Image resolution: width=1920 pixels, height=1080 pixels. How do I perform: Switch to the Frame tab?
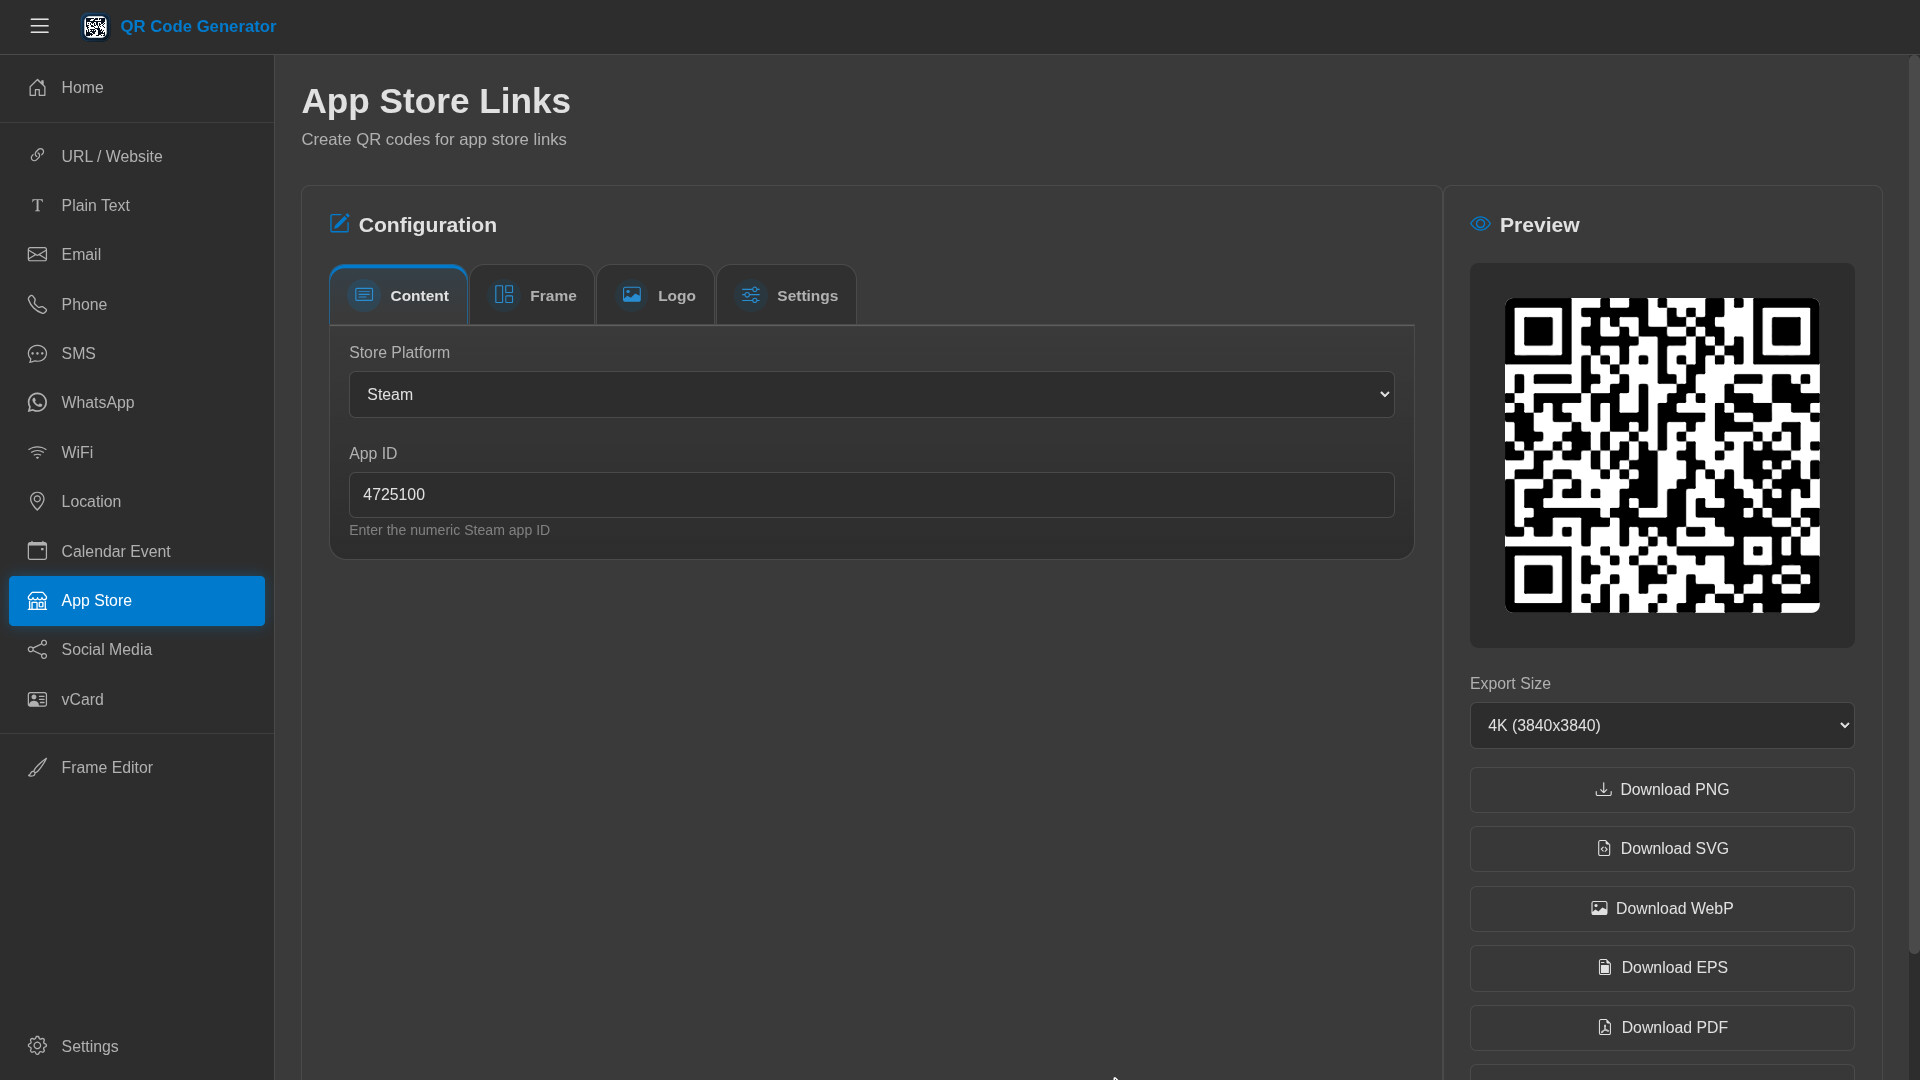(x=532, y=295)
